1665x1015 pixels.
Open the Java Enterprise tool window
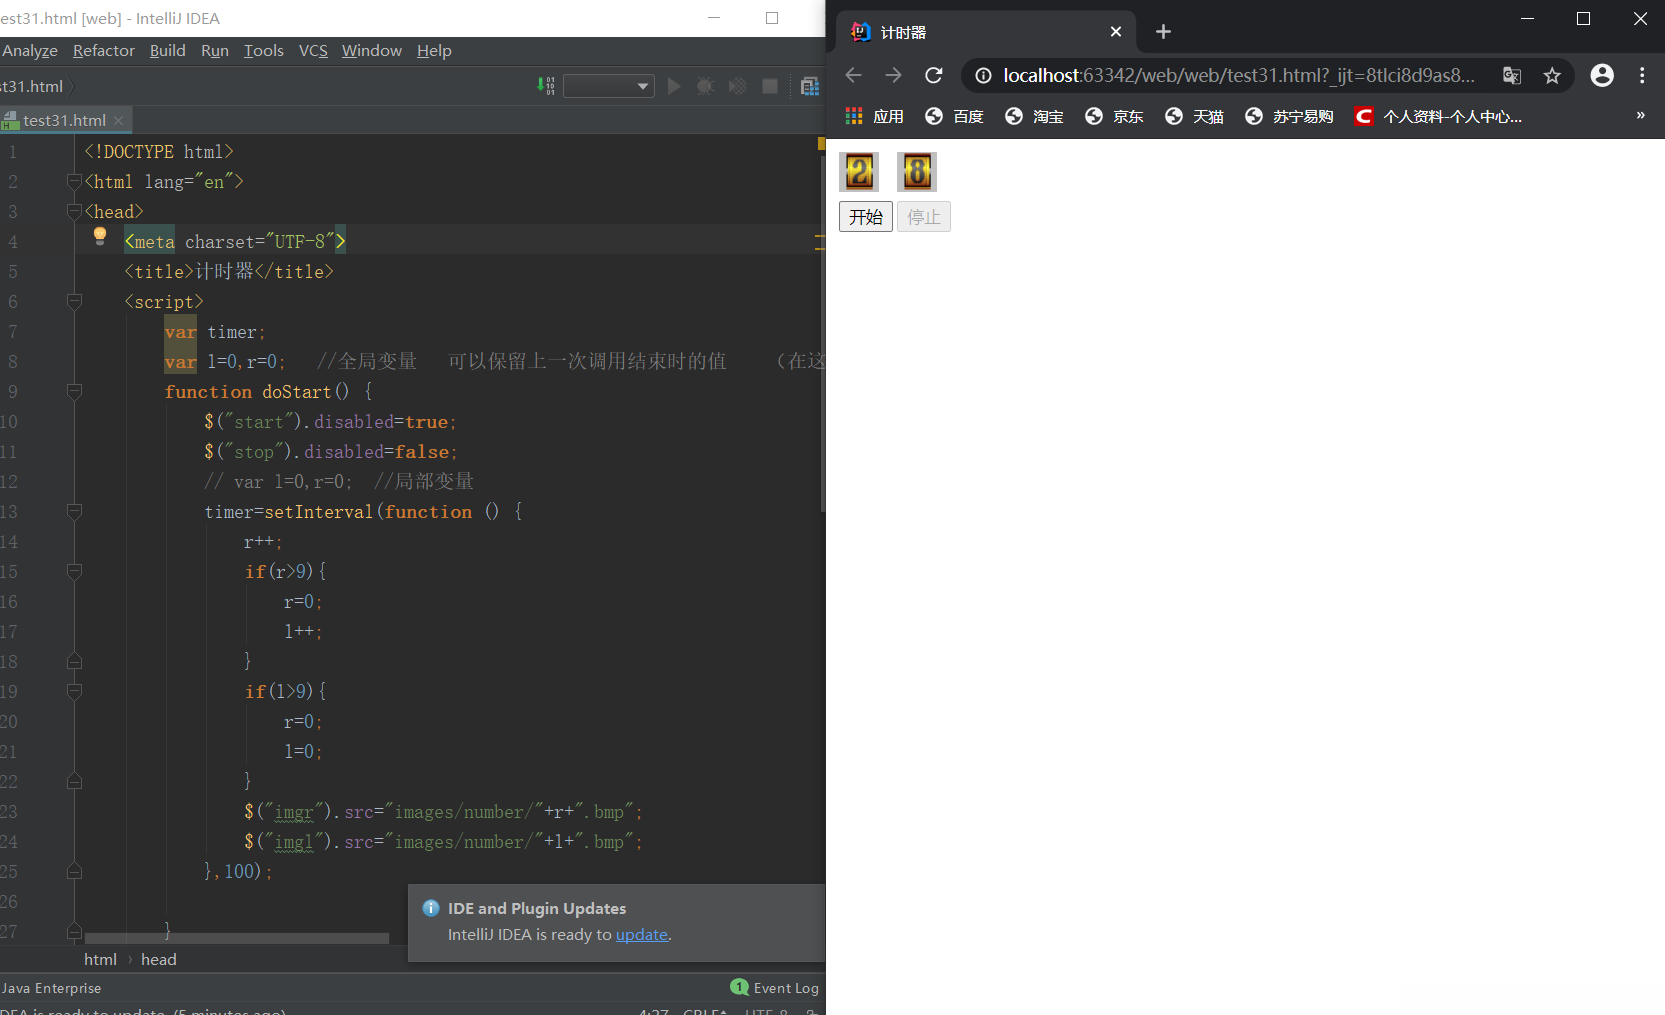pyautogui.click(x=51, y=988)
